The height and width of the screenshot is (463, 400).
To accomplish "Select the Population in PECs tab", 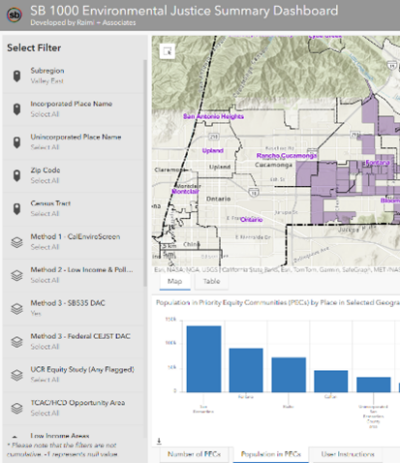I will point(271,454).
